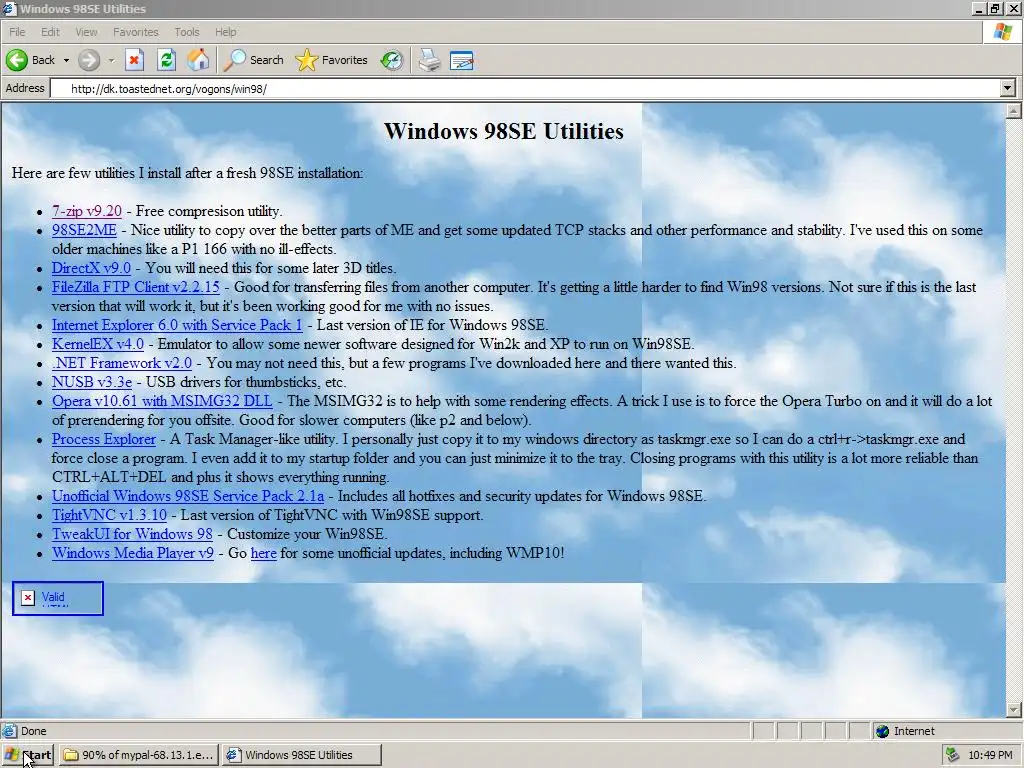This screenshot has width=1024, height=768.
Task: Open the 7-zip v9.20 link
Action: pyautogui.click(x=87, y=211)
